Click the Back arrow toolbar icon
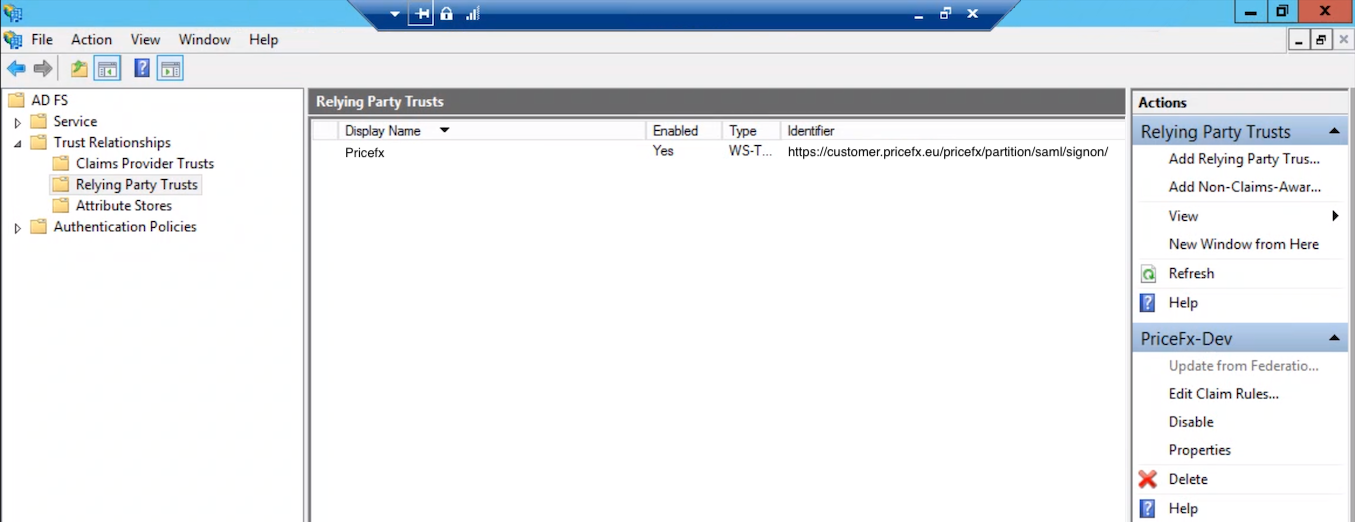The height and width of the screenshot is (522, 1355). pyautogui.click(x=16, y=69)
